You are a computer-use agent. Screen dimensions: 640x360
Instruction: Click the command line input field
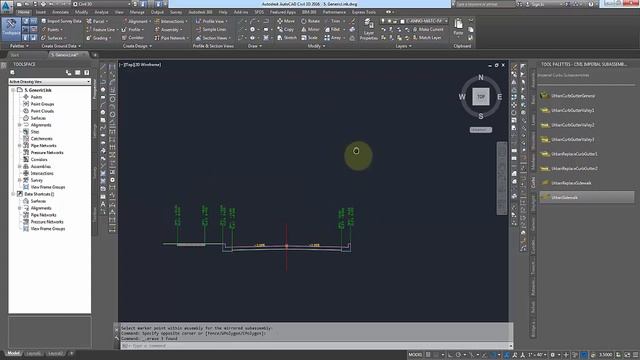pos(316,346)
